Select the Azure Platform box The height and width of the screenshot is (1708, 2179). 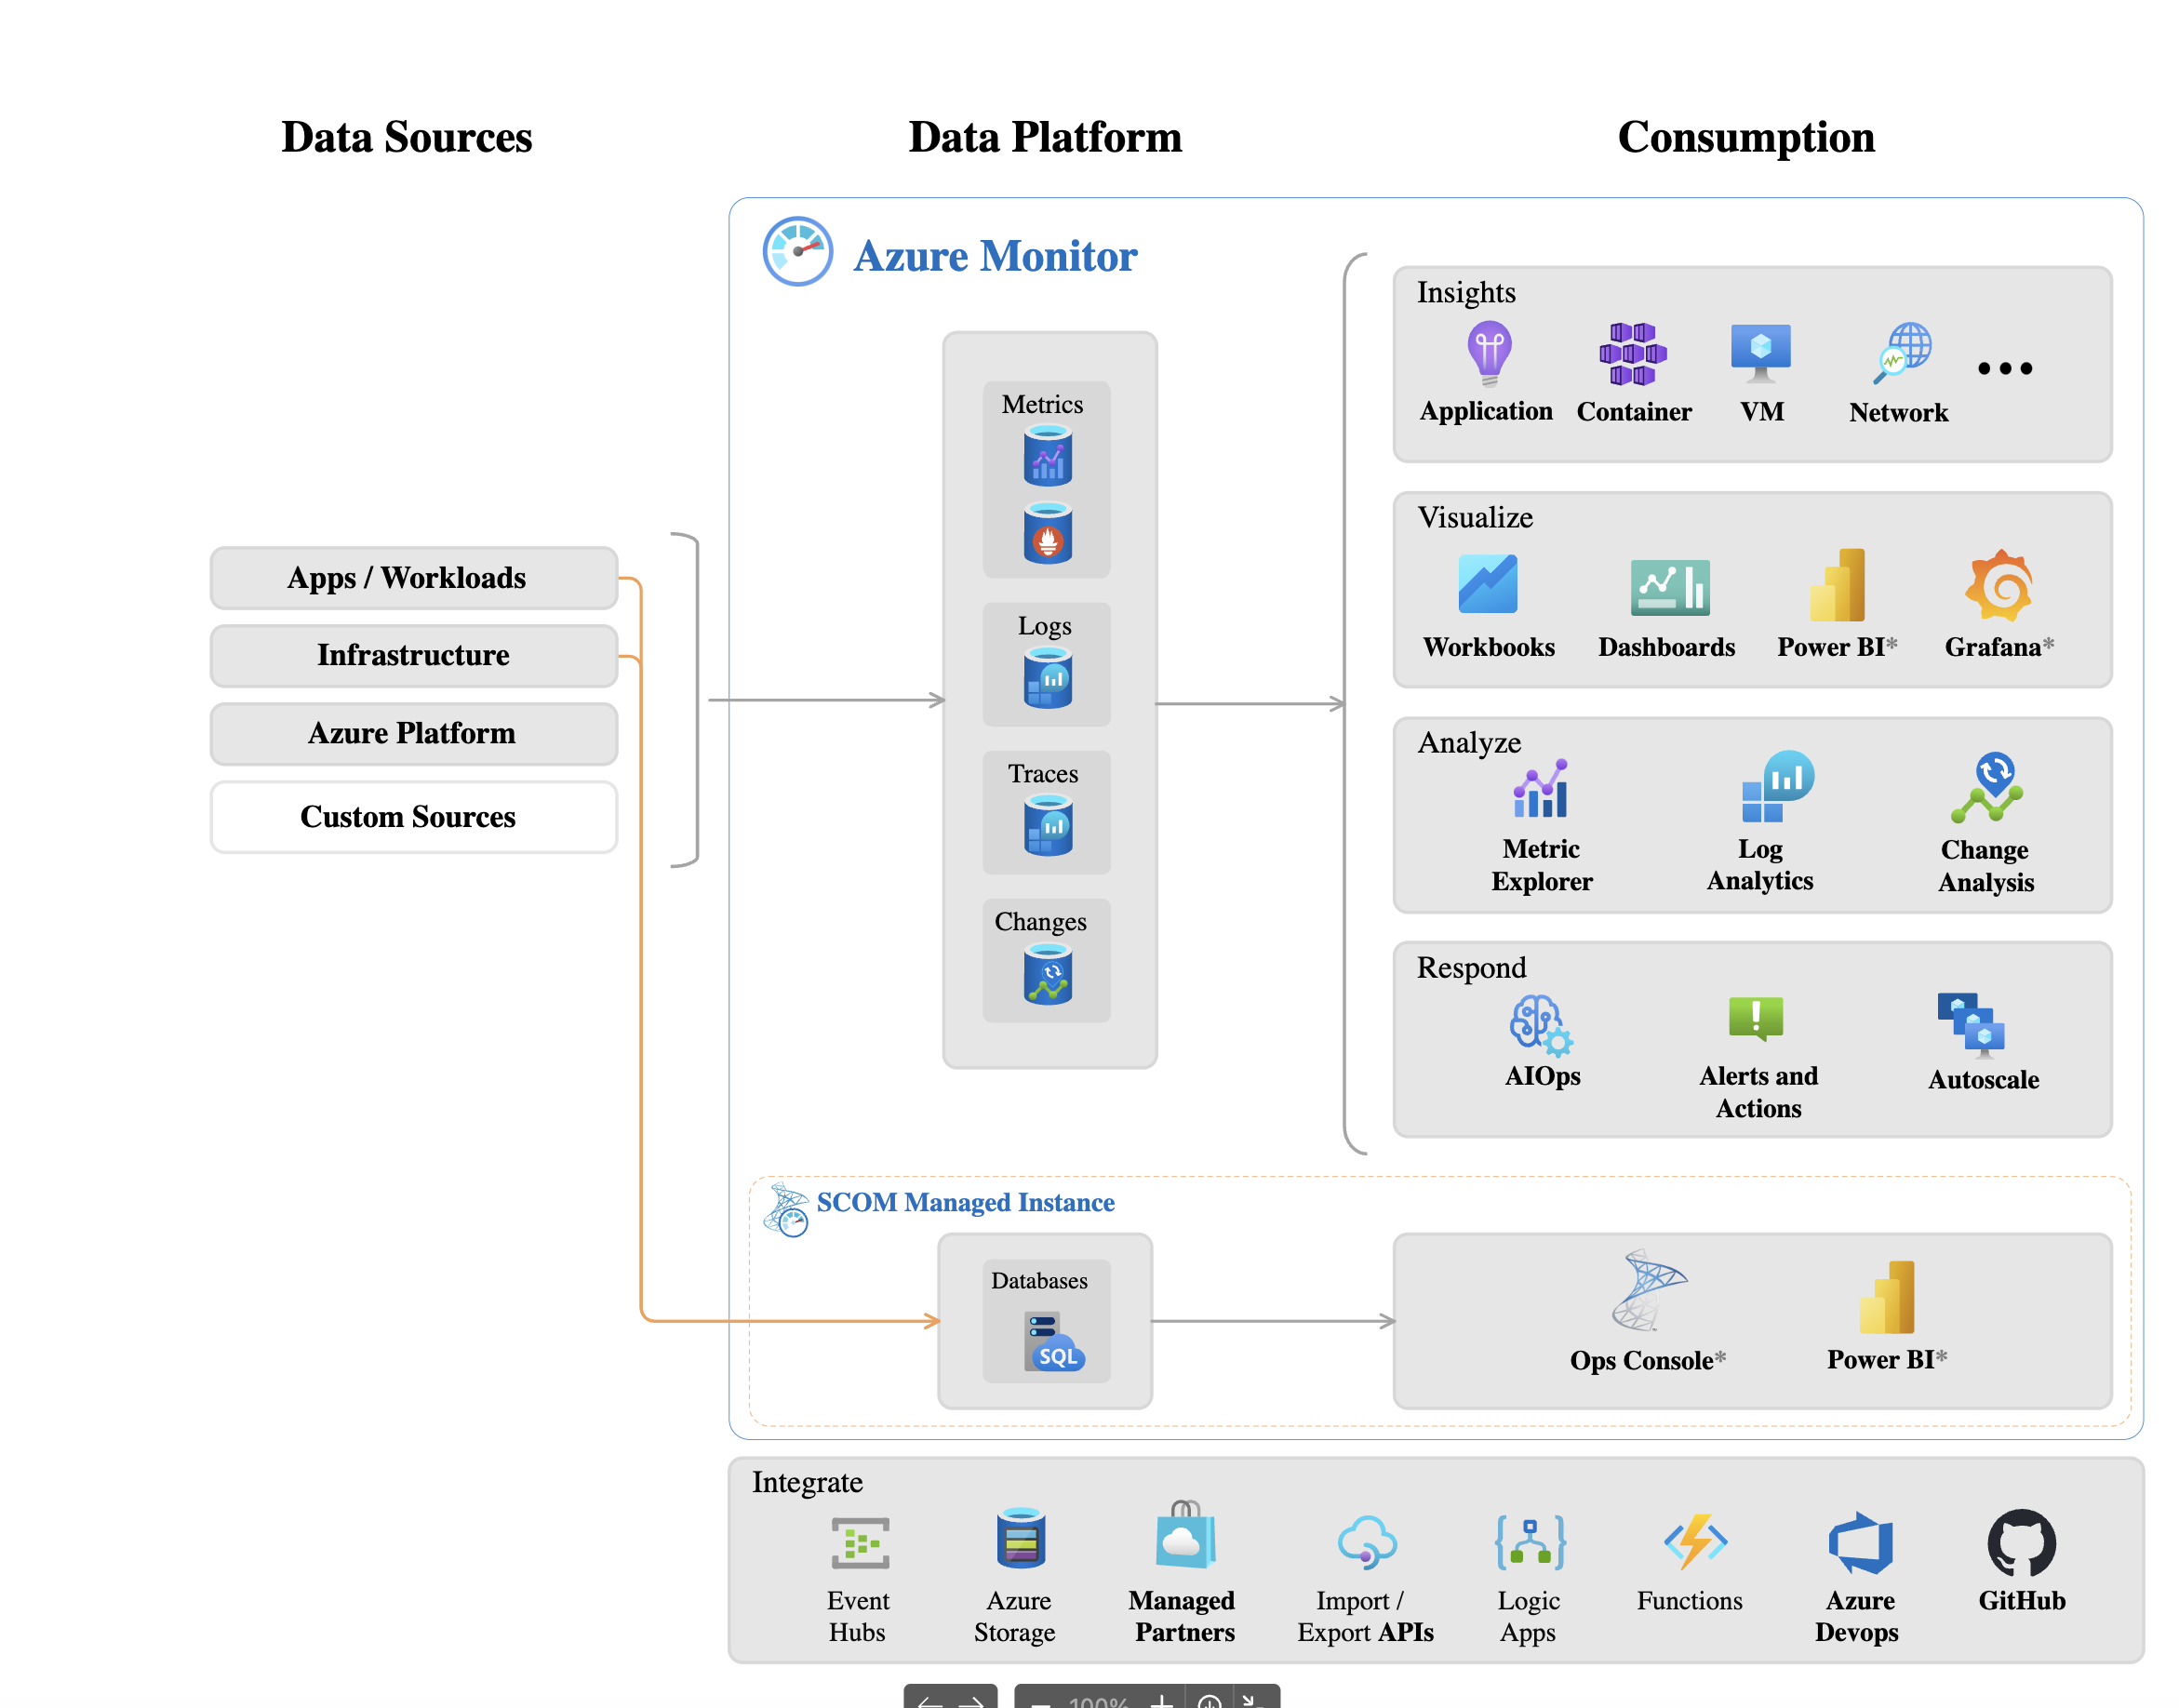pyautogui.click(x=413, y=733)
